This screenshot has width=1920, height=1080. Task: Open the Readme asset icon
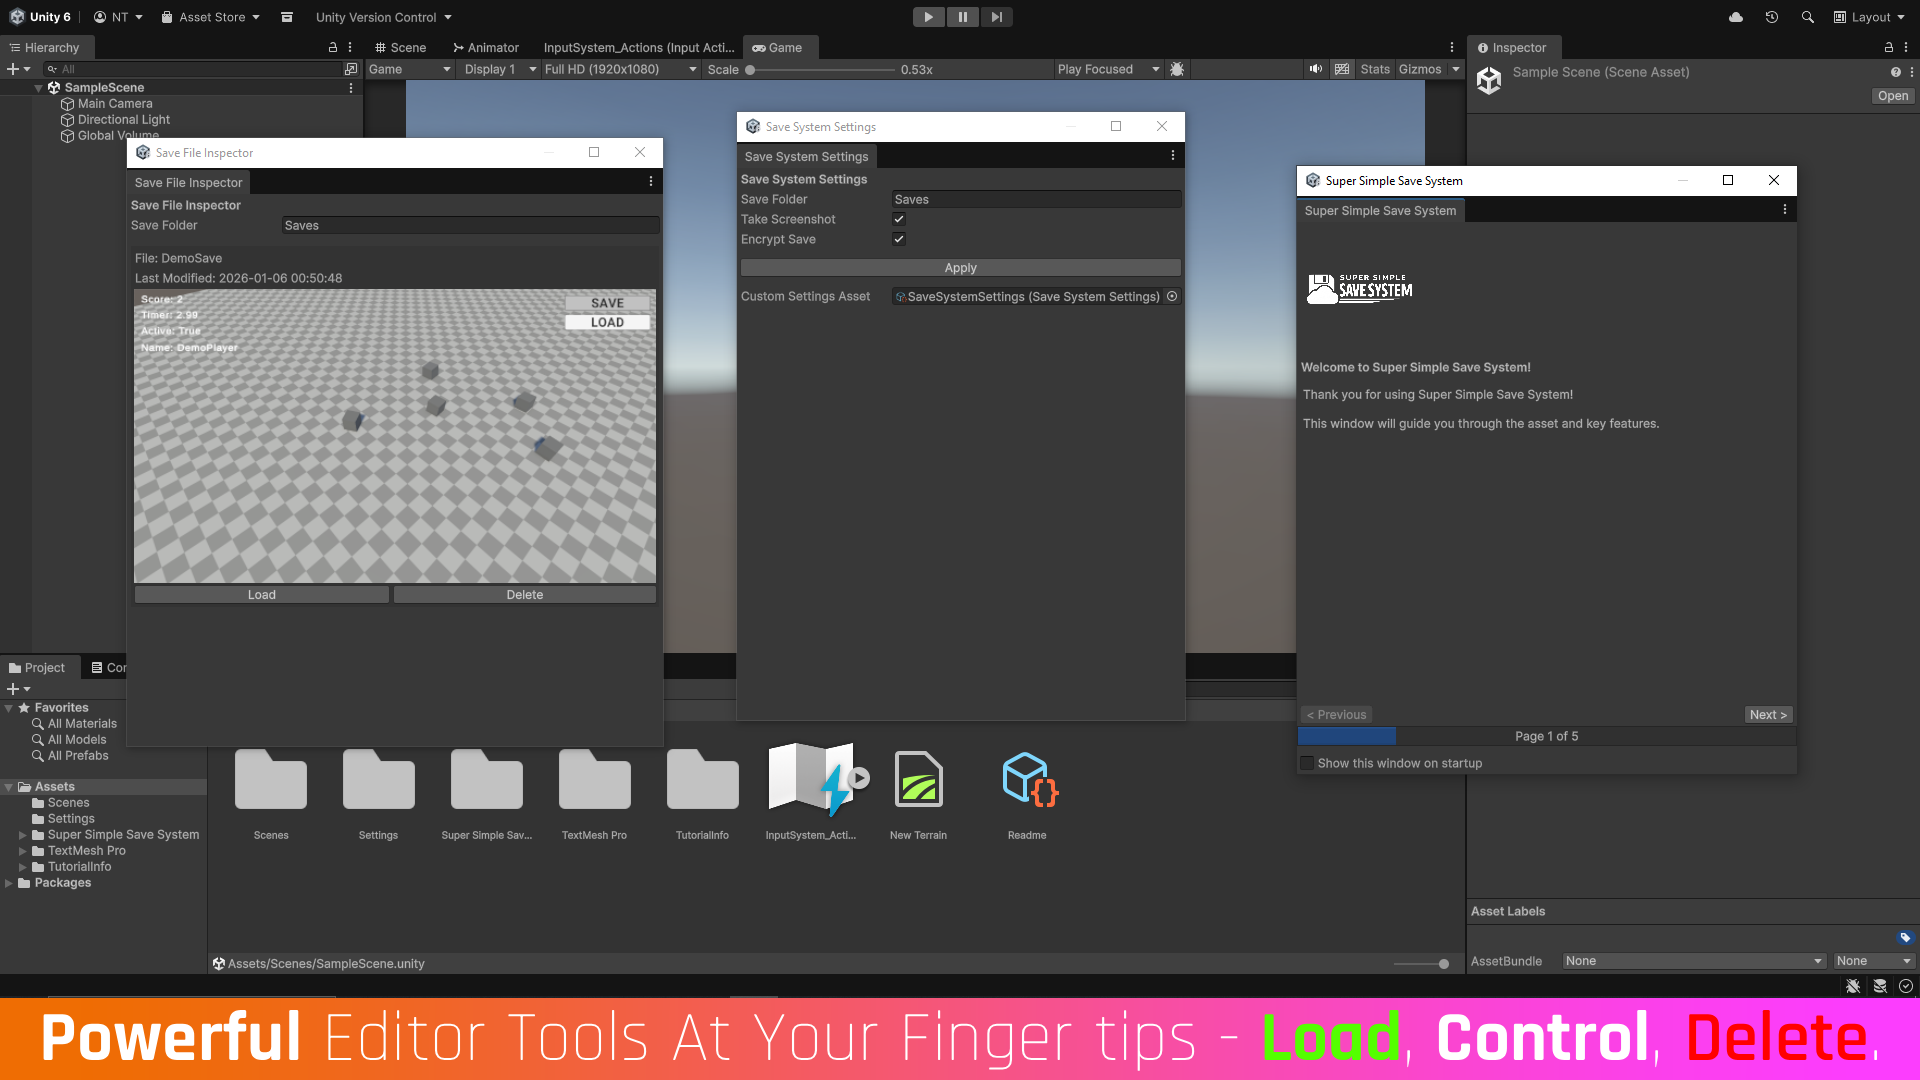pos(1027,780)
